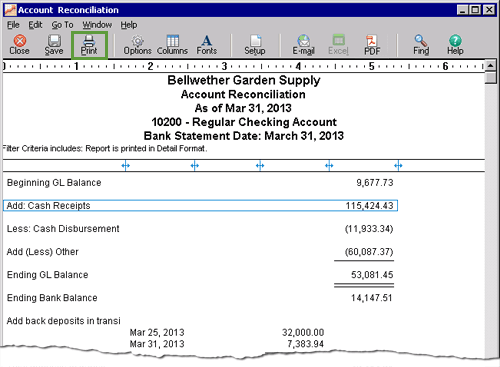500x367 pixels.
Task: Click the As of Mar 31, 2013 heading
Action: (x=243, y=108)
